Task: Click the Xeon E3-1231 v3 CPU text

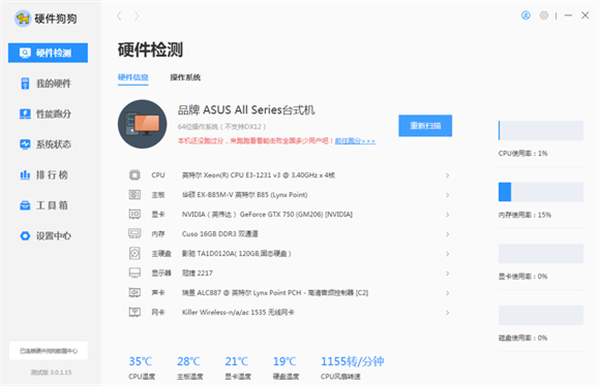Action: pos(258,175)
